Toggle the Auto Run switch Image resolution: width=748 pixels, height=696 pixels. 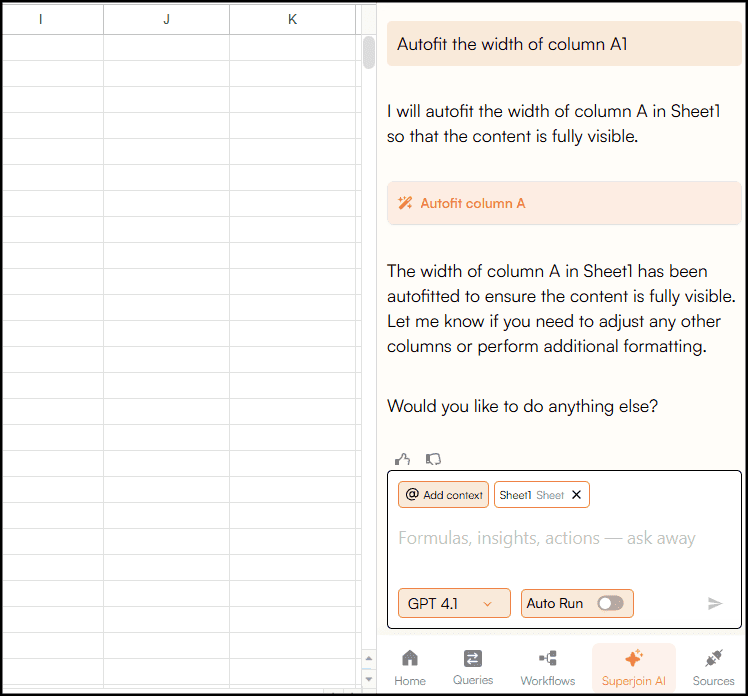pyautogui.click(x=610, y=603)
